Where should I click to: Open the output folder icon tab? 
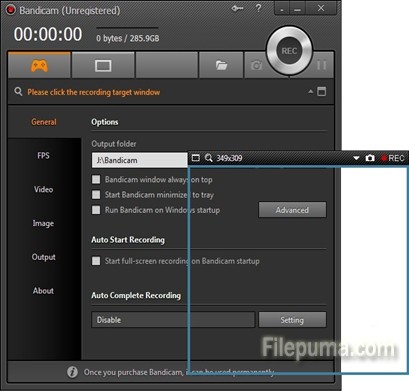pos(221,65)
